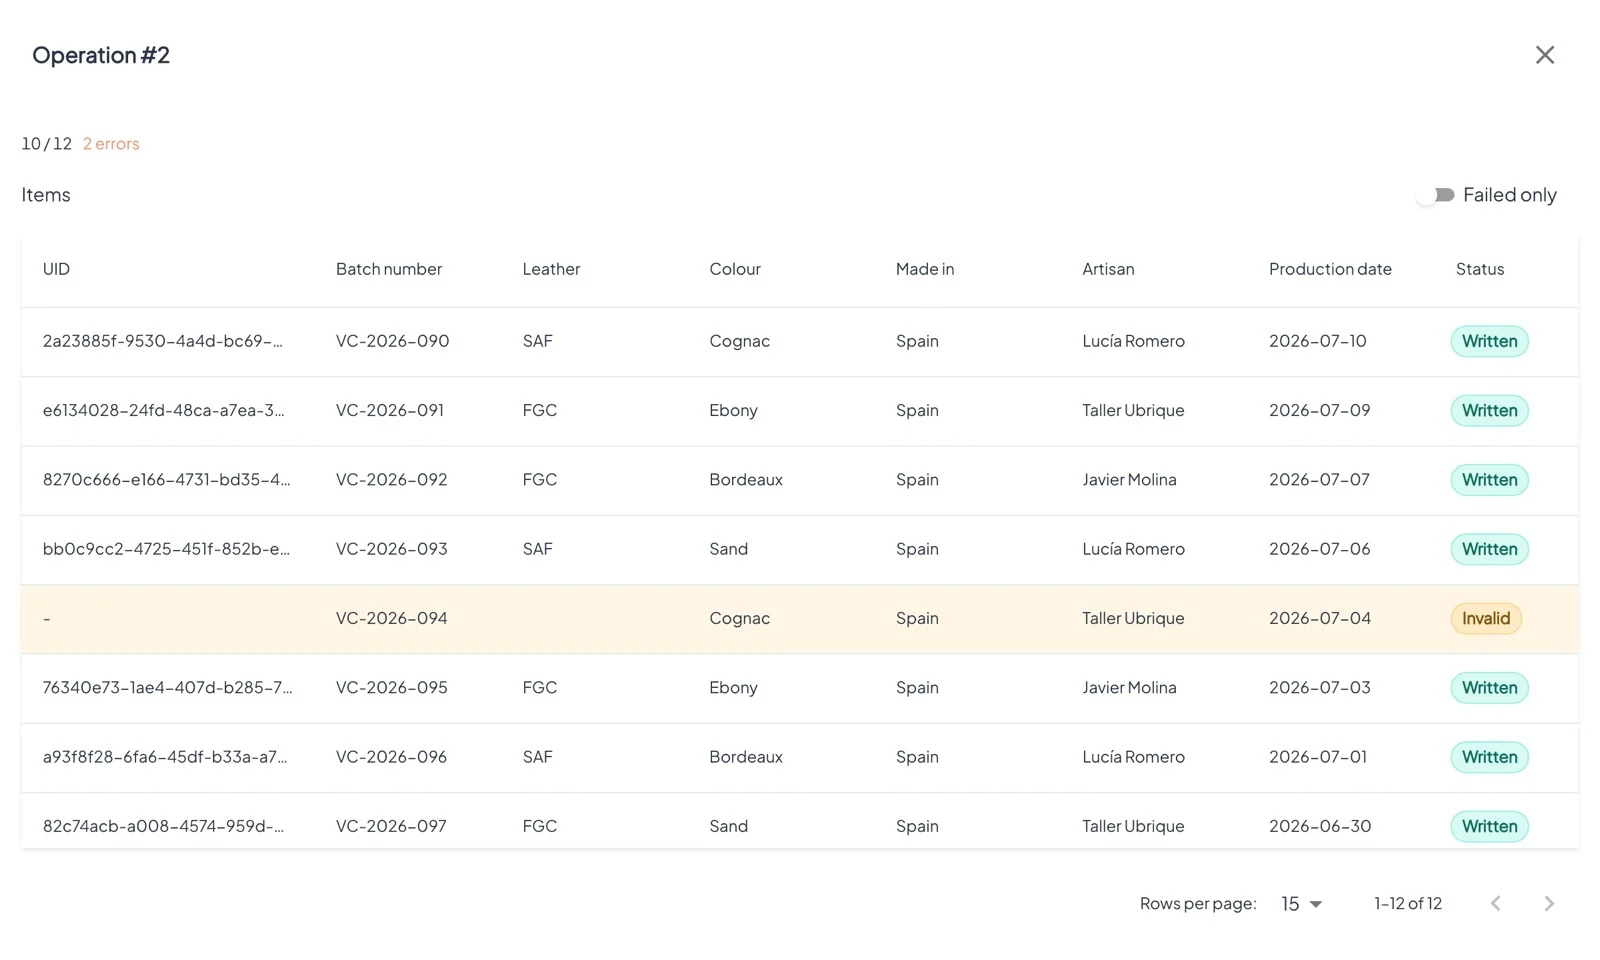Click the Leather column header
The image size is (1600, 960).
tap(551, 269)
